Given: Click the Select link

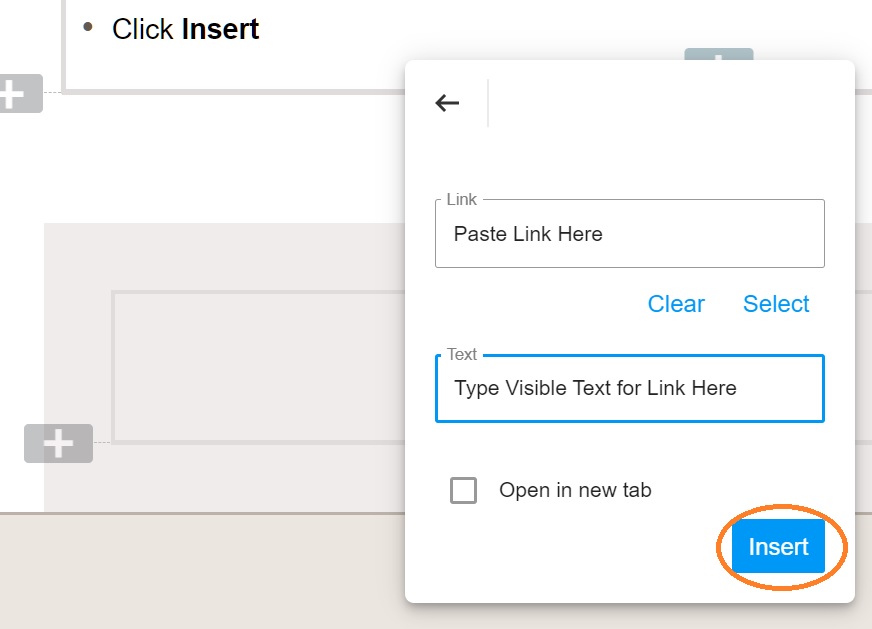Looking at the screenshot, I should click(776, 304).
